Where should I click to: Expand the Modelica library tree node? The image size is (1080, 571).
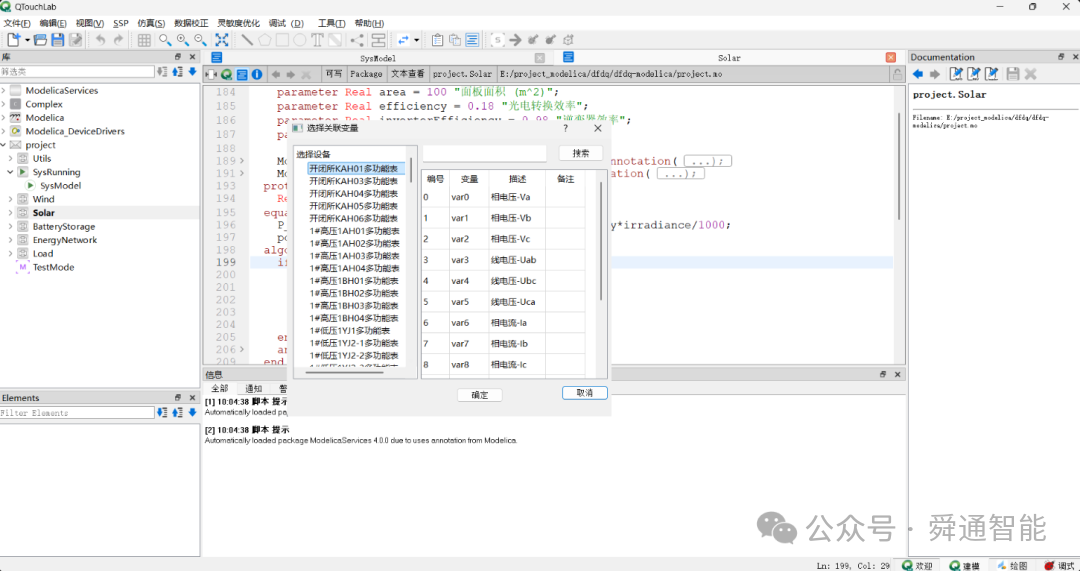4,118
